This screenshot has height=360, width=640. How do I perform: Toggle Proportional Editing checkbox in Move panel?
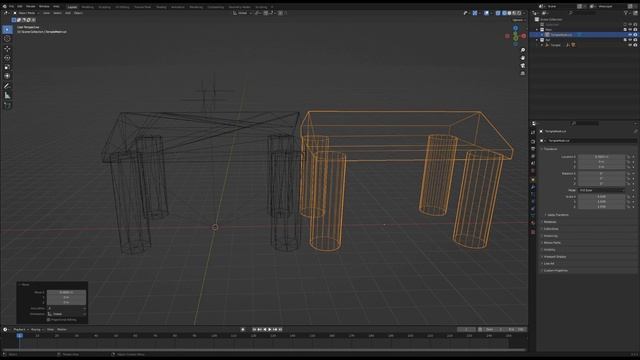click(x=49, y=320)
